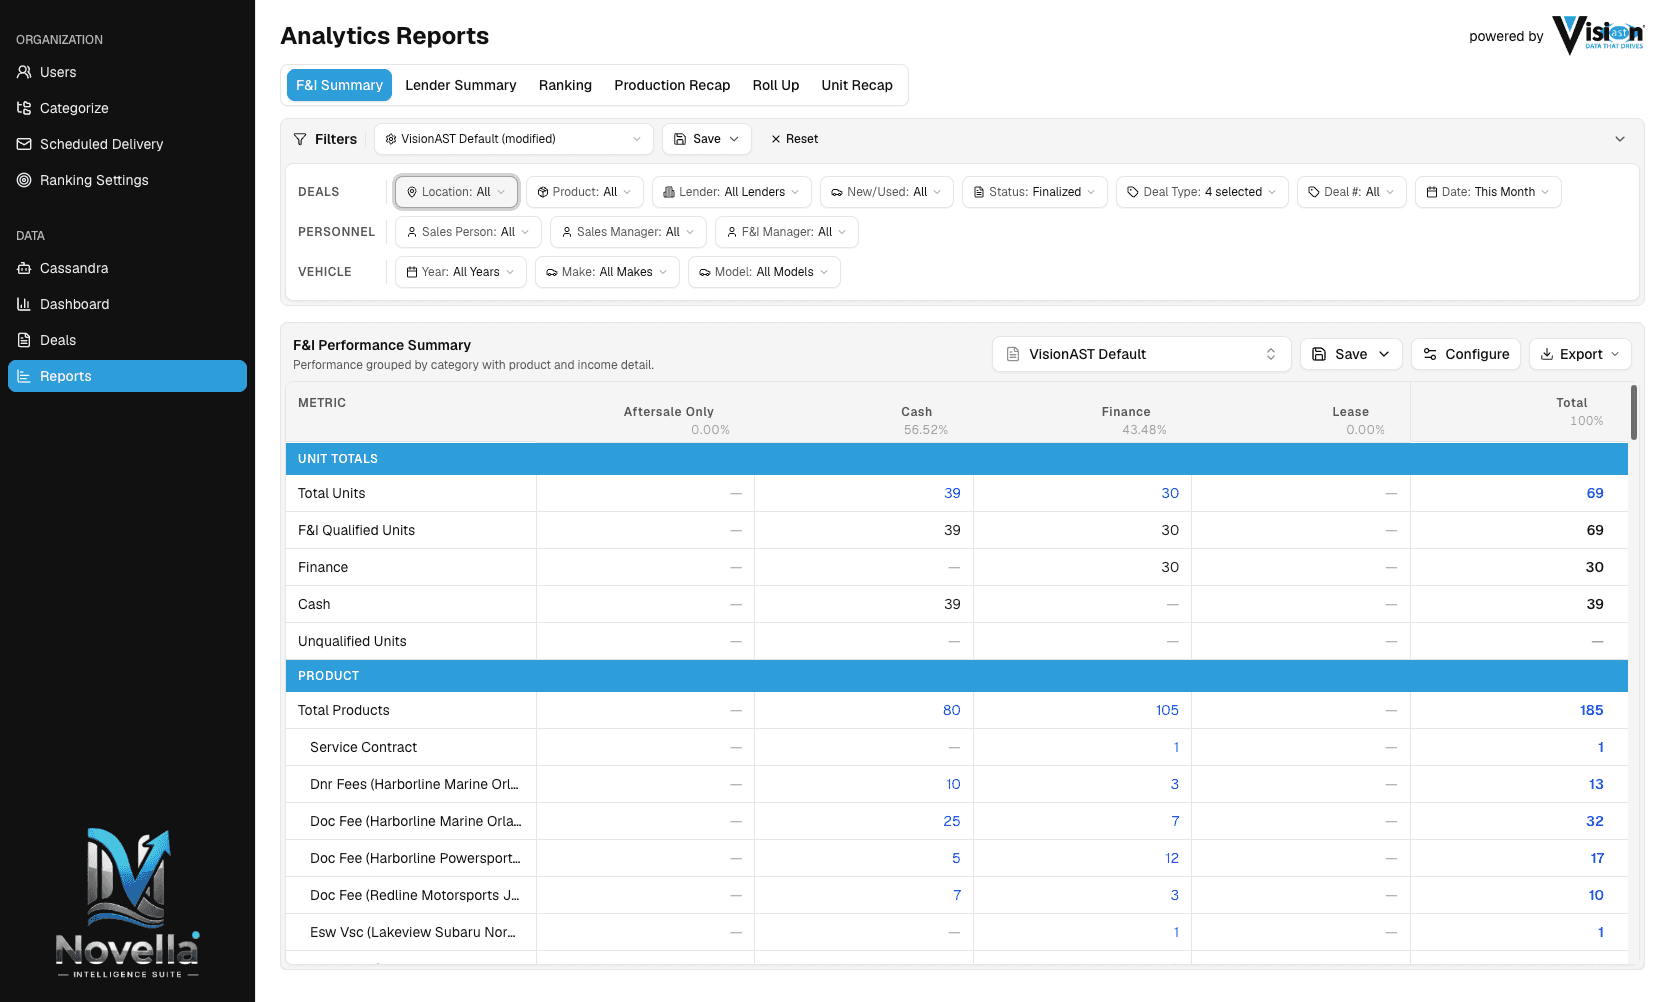Open the Ranking tab
Image resolution: width=1680 pixels, height=1002 pixels.
(x=565, y=85)
